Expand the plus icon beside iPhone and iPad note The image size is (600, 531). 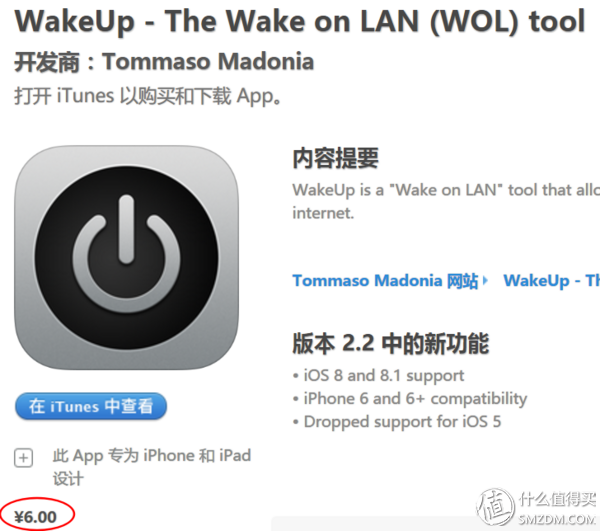point(24,458)
